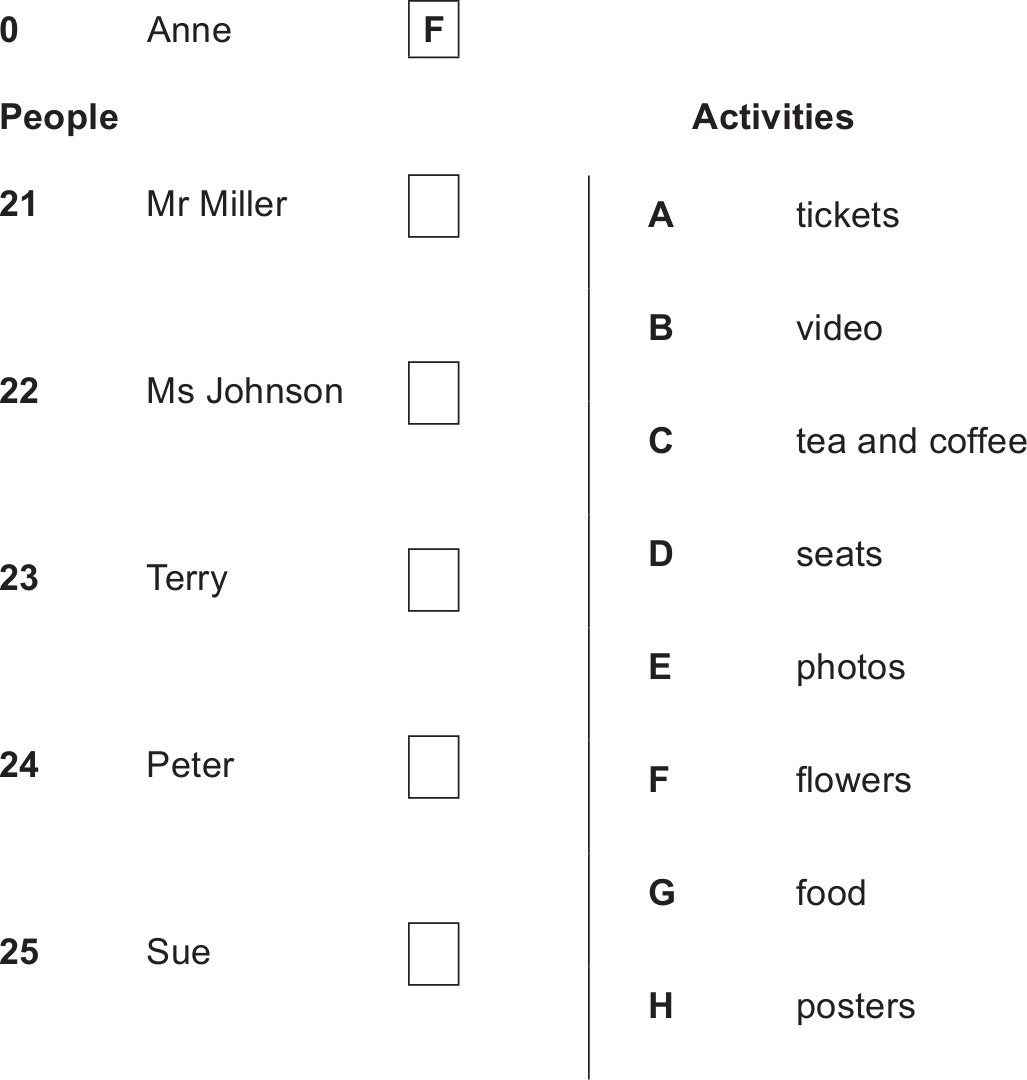This screenshot has height=1080, width=1027.
Task: Click the name 'Ms Johnson'
Action: 244,391
